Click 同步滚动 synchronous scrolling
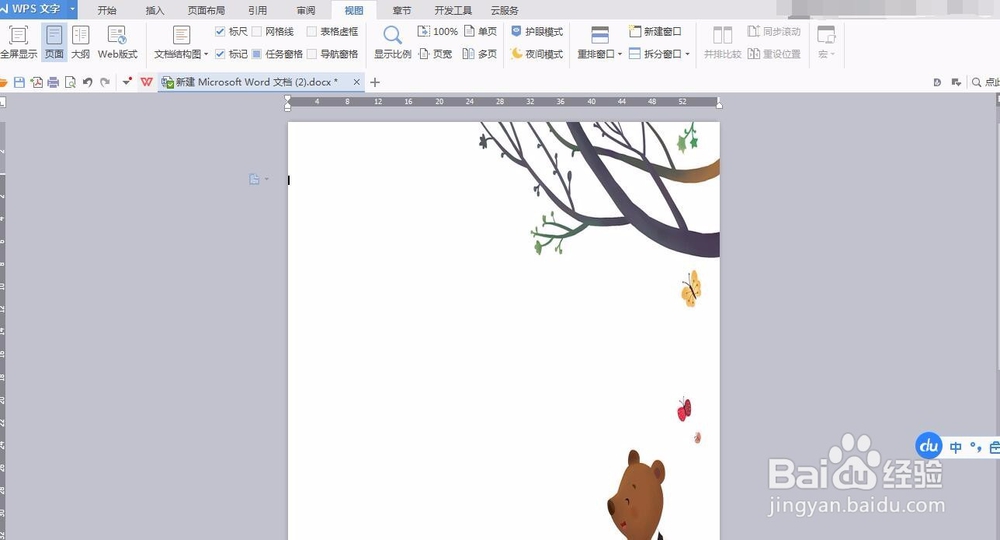The height and width of the screenshot is (540, 1000). (x=774, y=31)
